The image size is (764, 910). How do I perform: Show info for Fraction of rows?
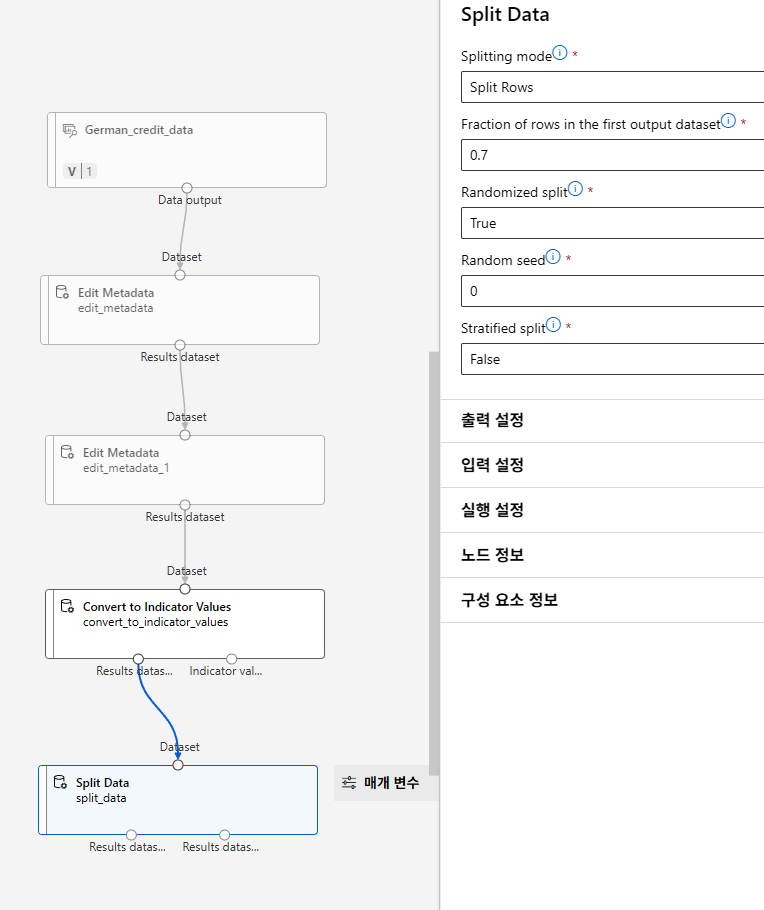pos(728,121)
